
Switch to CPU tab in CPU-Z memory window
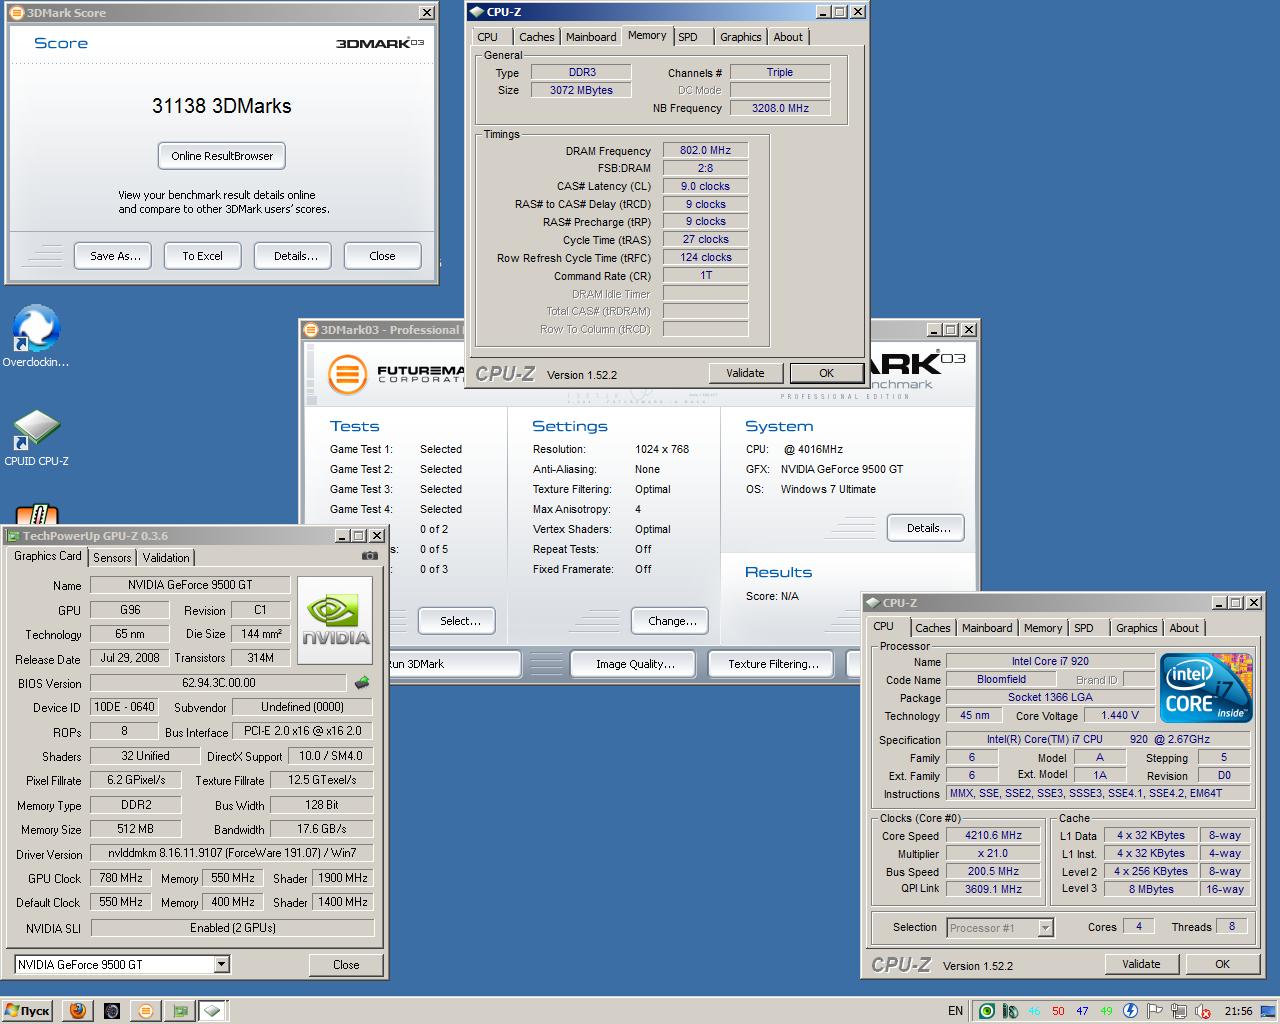[x=487, y=37]
